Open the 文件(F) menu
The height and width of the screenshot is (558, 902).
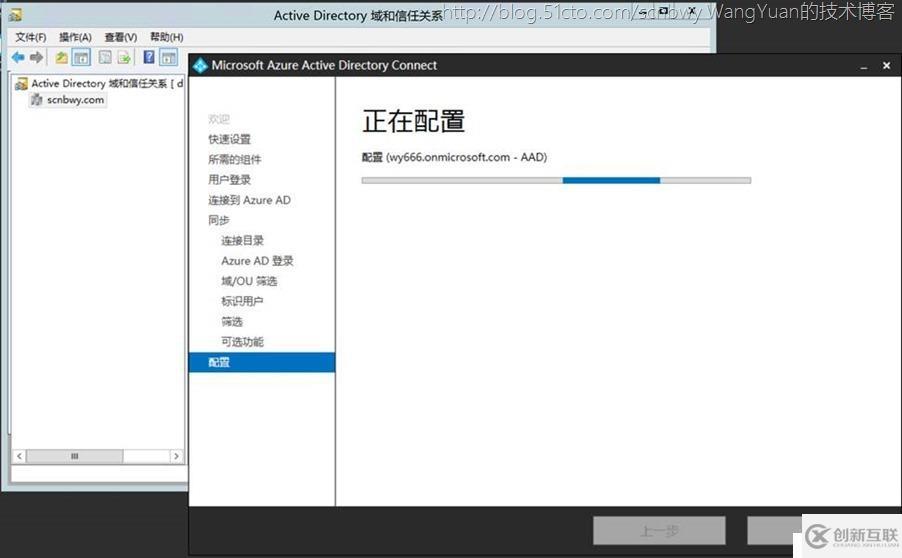30,37
